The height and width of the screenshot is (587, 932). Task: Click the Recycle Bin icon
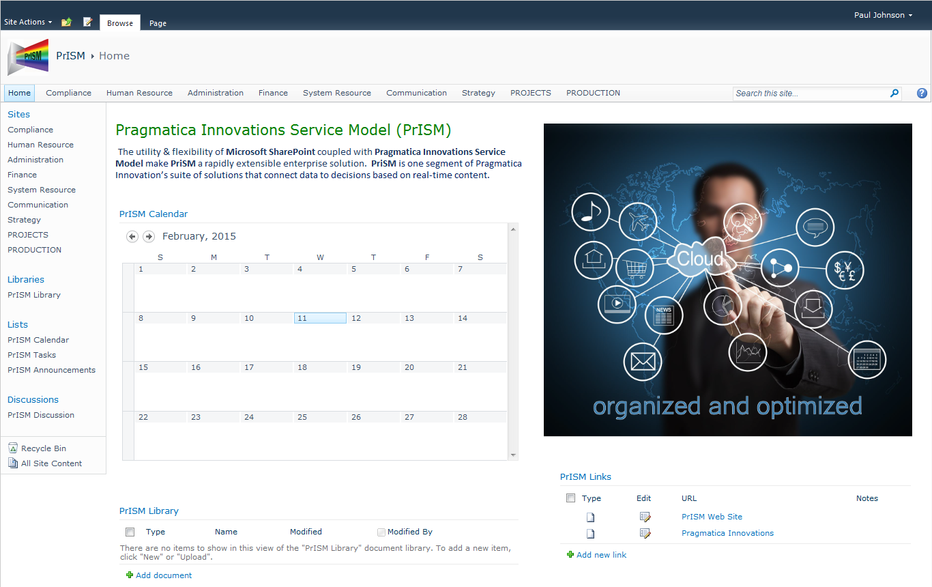tap(13, 448)
